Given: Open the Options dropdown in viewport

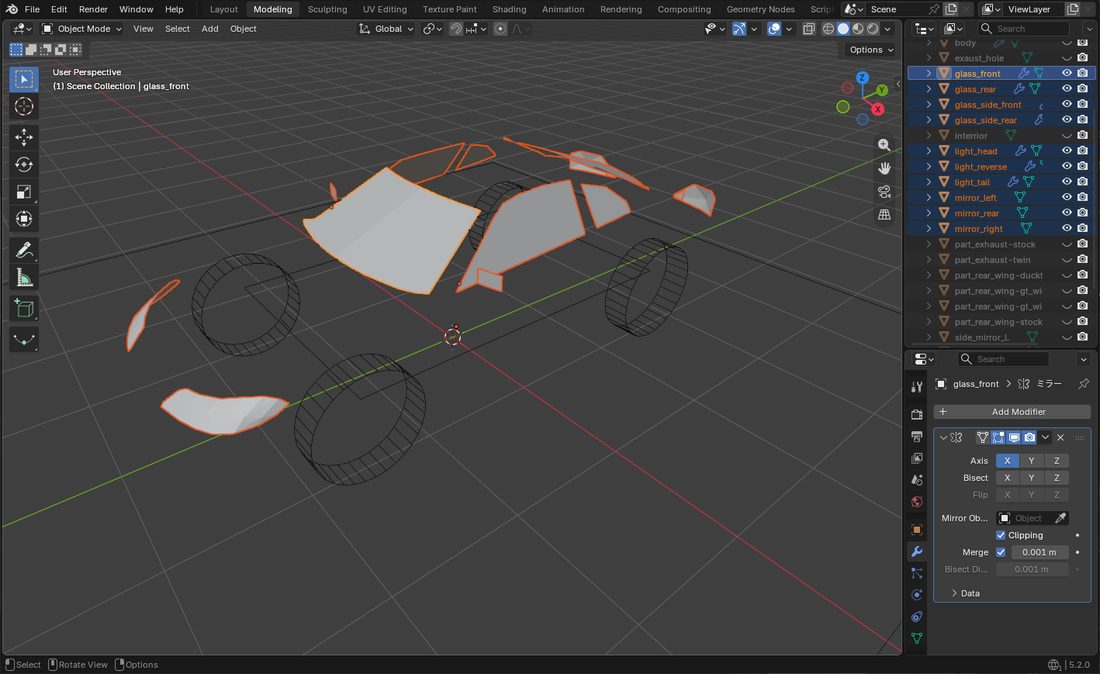Looking at the screenshot, I should [x=871, y=50].
